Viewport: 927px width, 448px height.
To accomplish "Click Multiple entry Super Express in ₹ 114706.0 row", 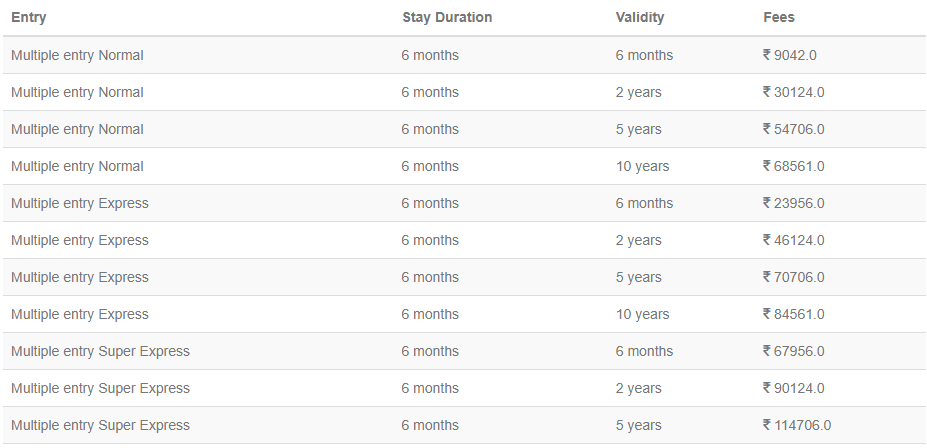I will point(100,426).
